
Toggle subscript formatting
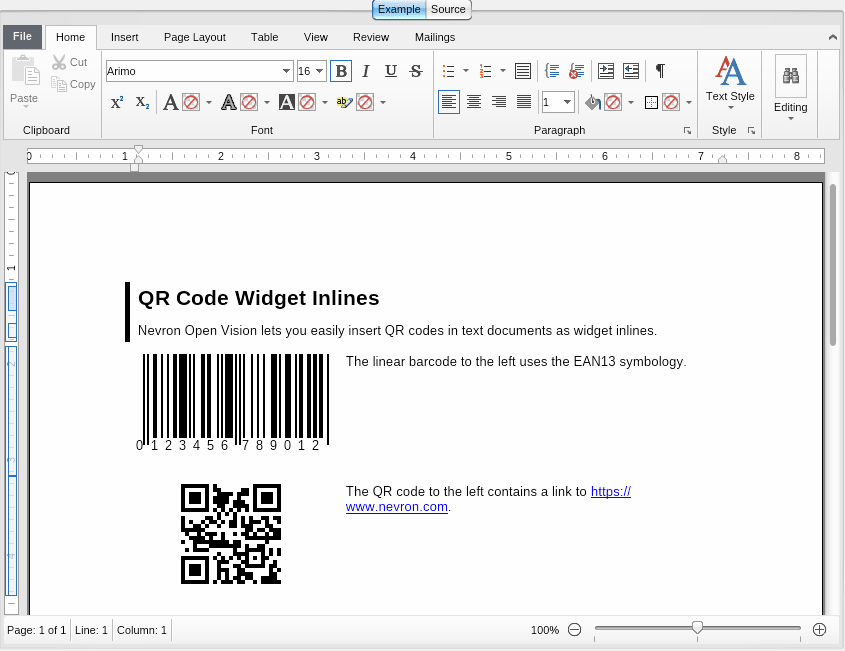pyautogui.click(x=142, y=102)
